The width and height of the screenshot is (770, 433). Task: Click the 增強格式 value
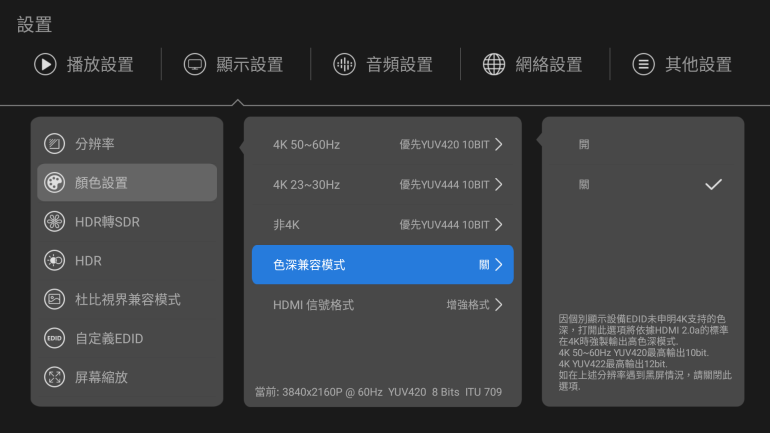tap(468, 305)
